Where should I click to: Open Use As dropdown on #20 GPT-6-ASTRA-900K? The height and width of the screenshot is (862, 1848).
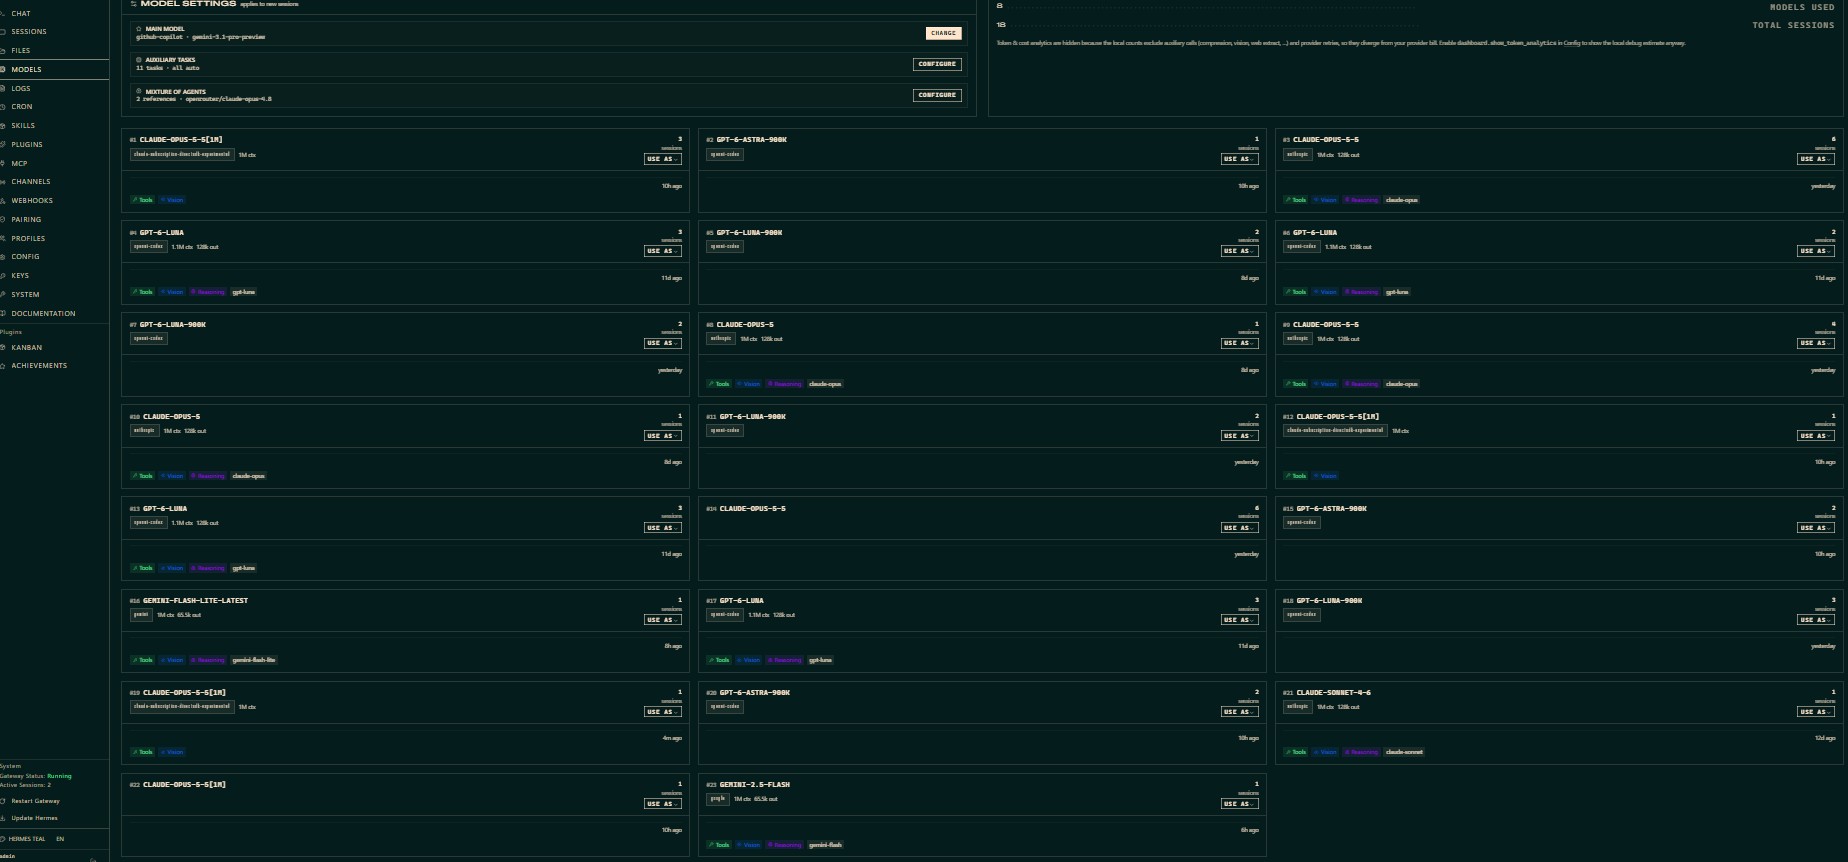point(1240,712)
